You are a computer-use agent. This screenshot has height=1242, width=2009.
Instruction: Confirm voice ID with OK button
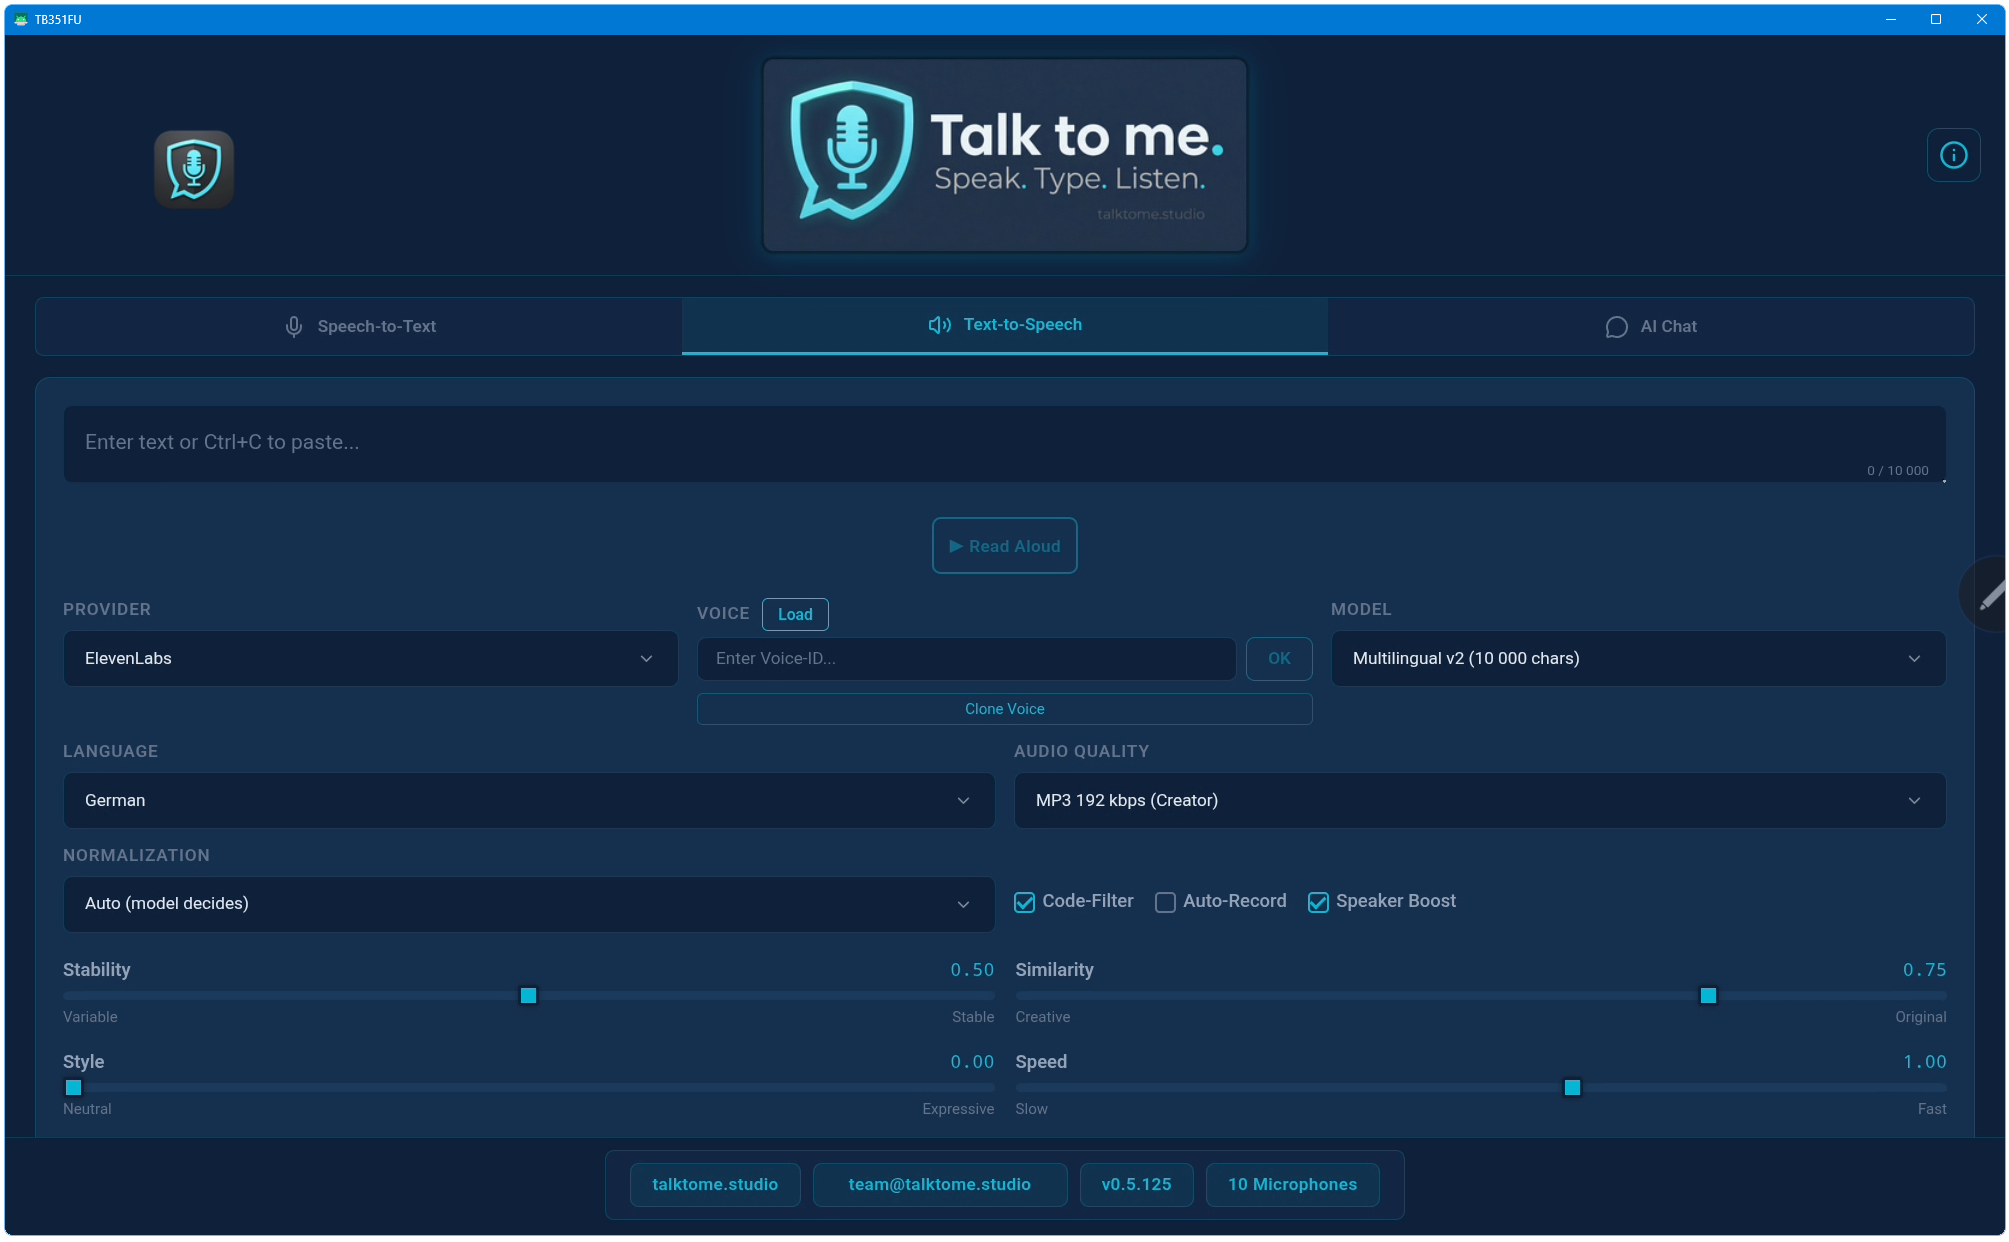tap(1279, 658)
